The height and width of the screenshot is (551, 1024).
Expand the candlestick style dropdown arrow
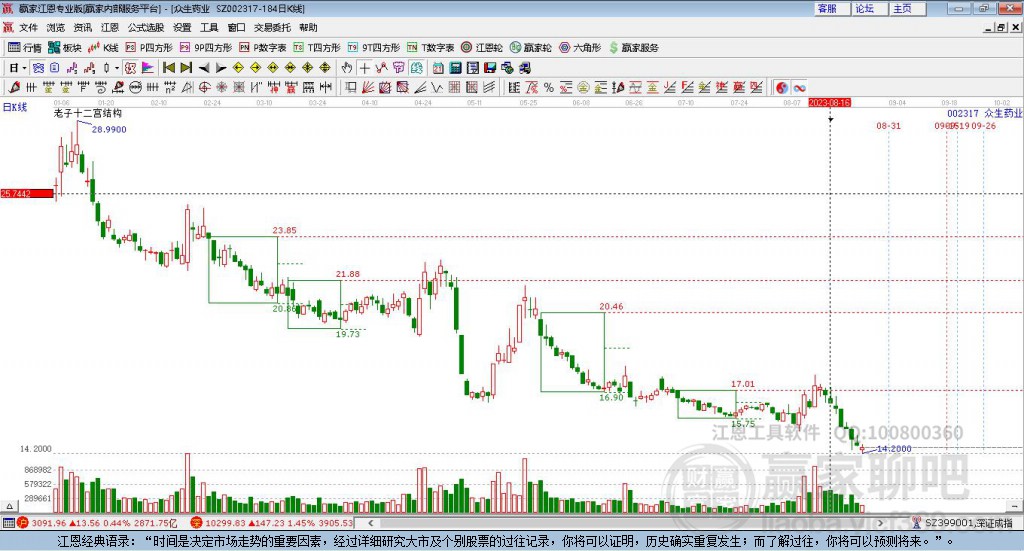click(x=117, y=68)
